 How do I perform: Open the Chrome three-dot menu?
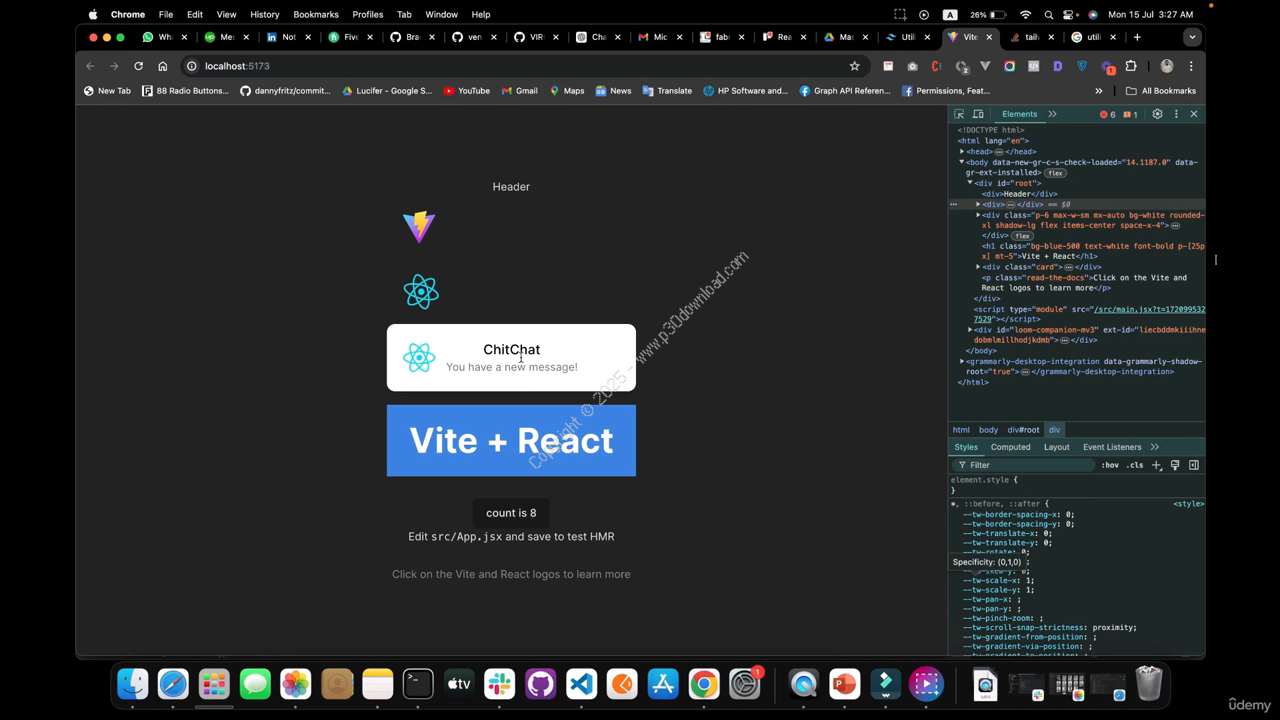click(x=1191, y=66)
